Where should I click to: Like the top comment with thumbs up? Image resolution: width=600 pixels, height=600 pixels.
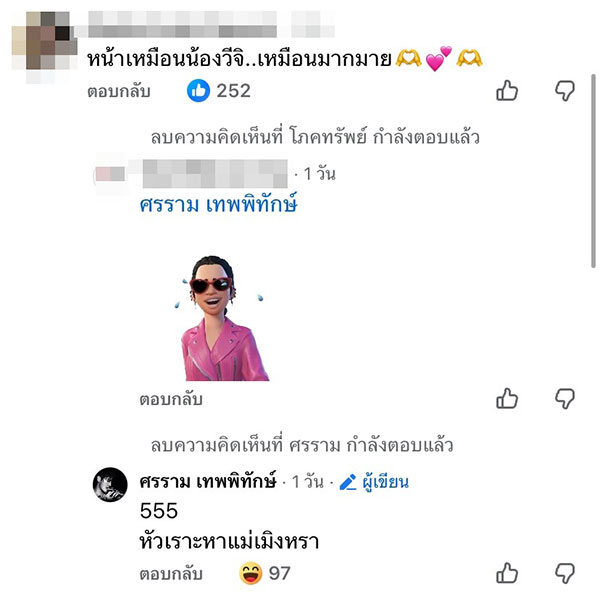pyautogui.click(x=507, y=92)
